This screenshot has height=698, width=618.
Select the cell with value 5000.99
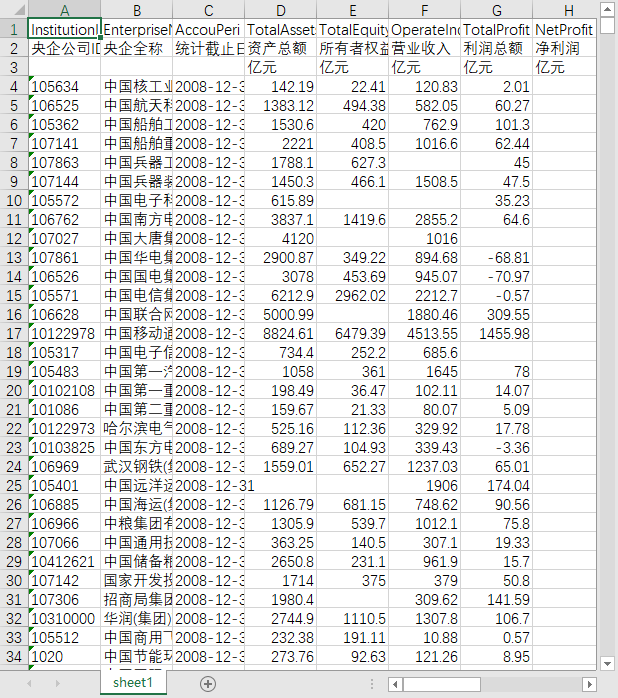(281, 314)
